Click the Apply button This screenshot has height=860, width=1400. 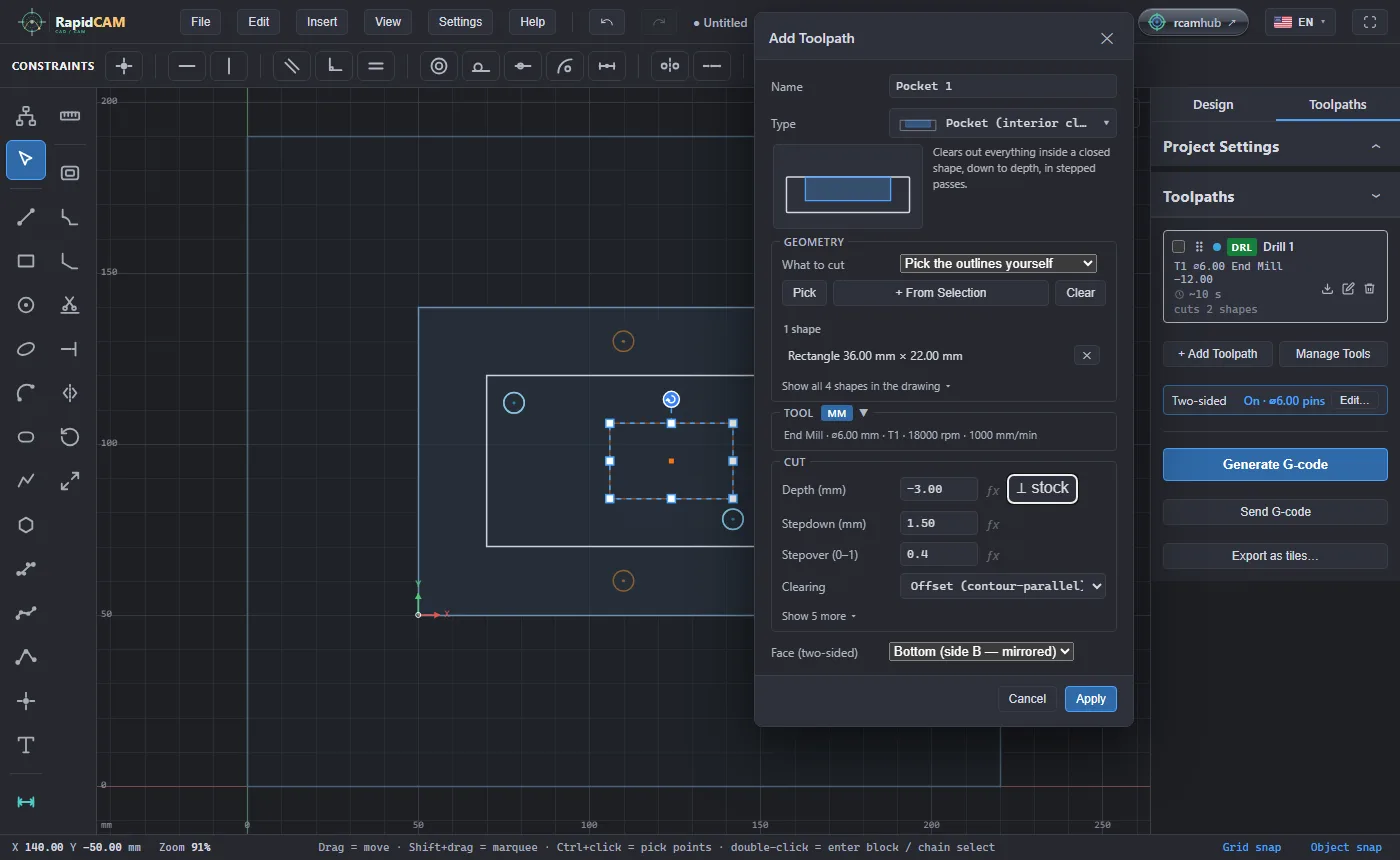point(1091,699)
